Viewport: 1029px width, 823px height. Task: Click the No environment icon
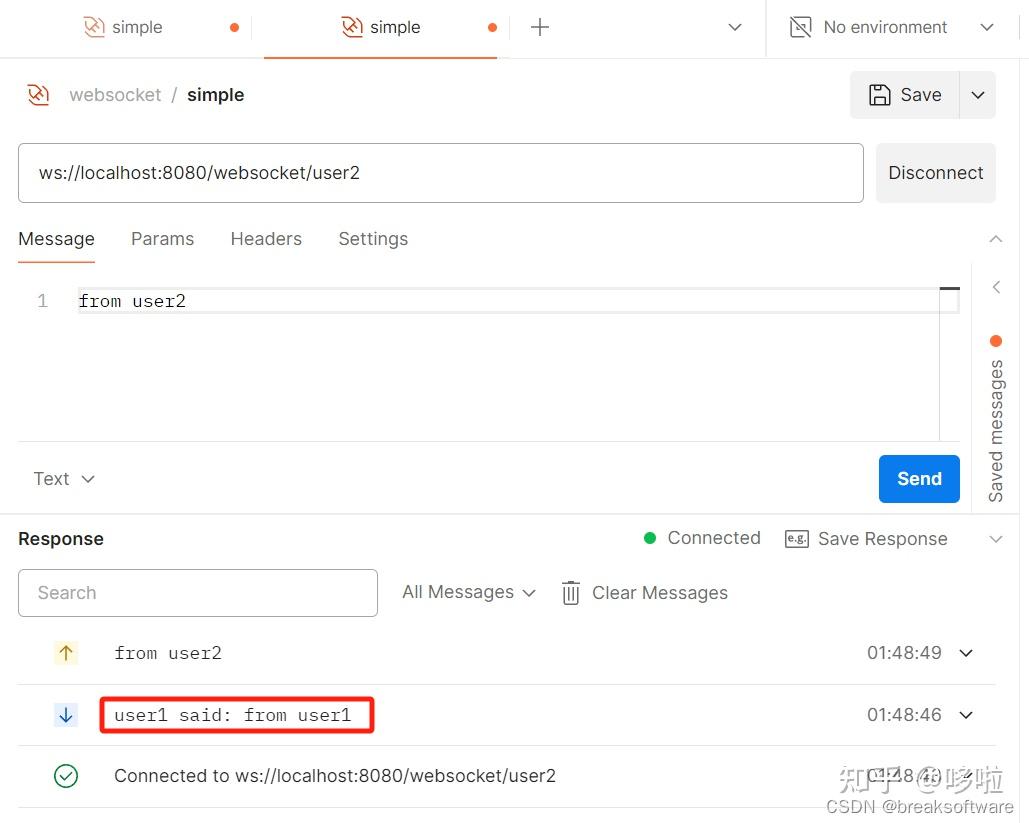point(800,27)
